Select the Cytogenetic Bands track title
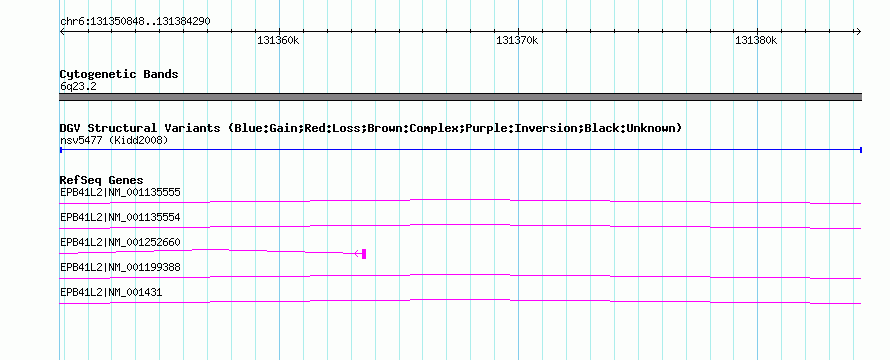Image resolution: width=890 pixels, height=360 pixels. [x=119, y=74]
